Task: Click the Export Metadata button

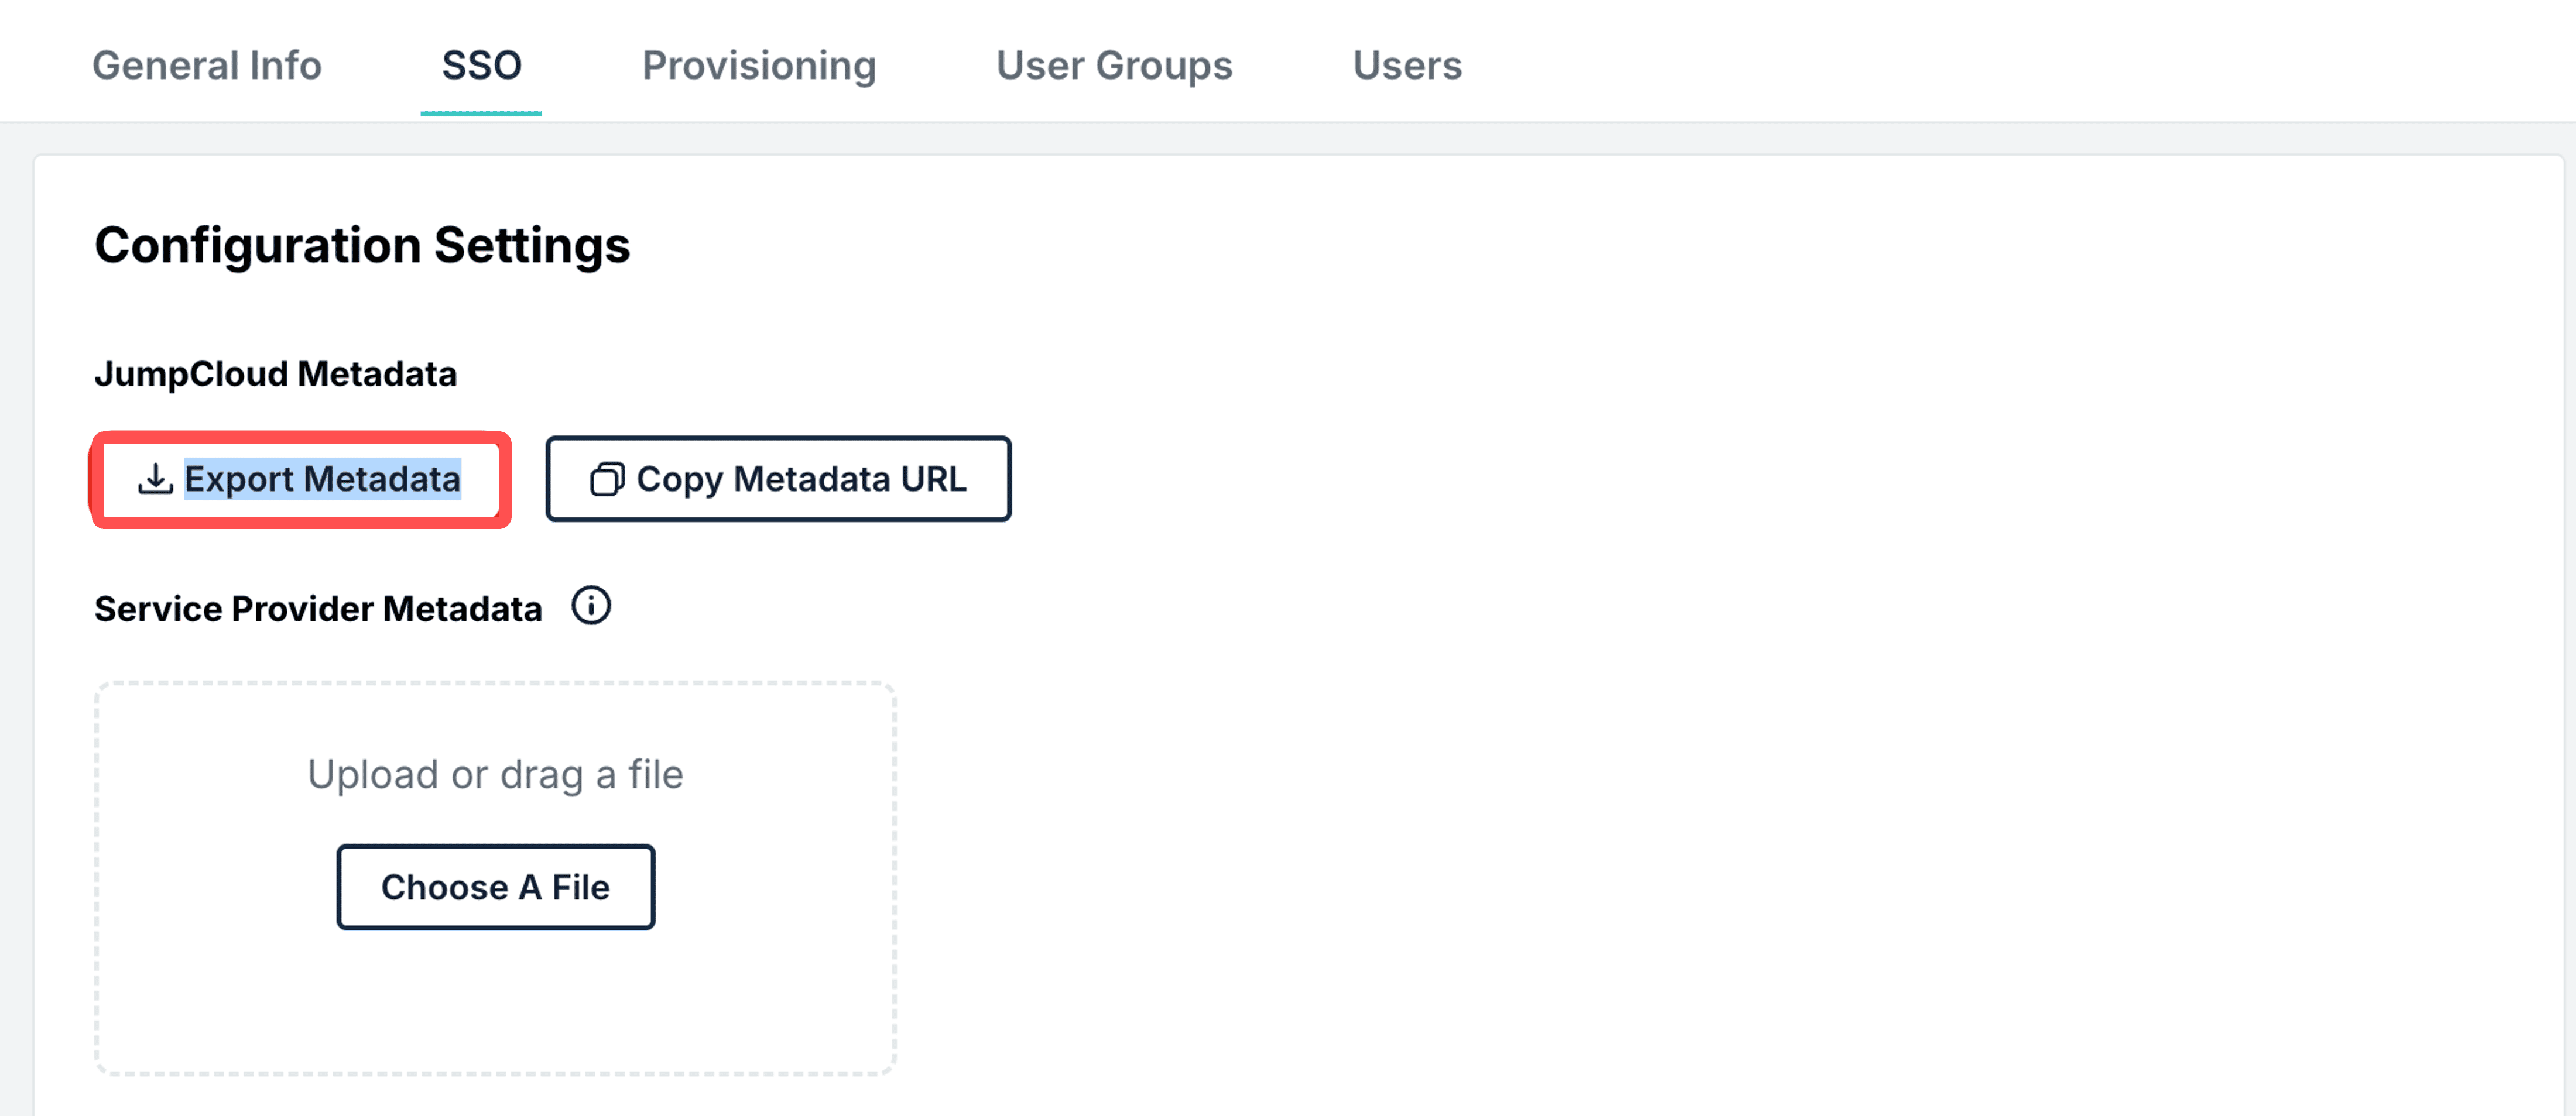Action: click(x=301, y=479)
